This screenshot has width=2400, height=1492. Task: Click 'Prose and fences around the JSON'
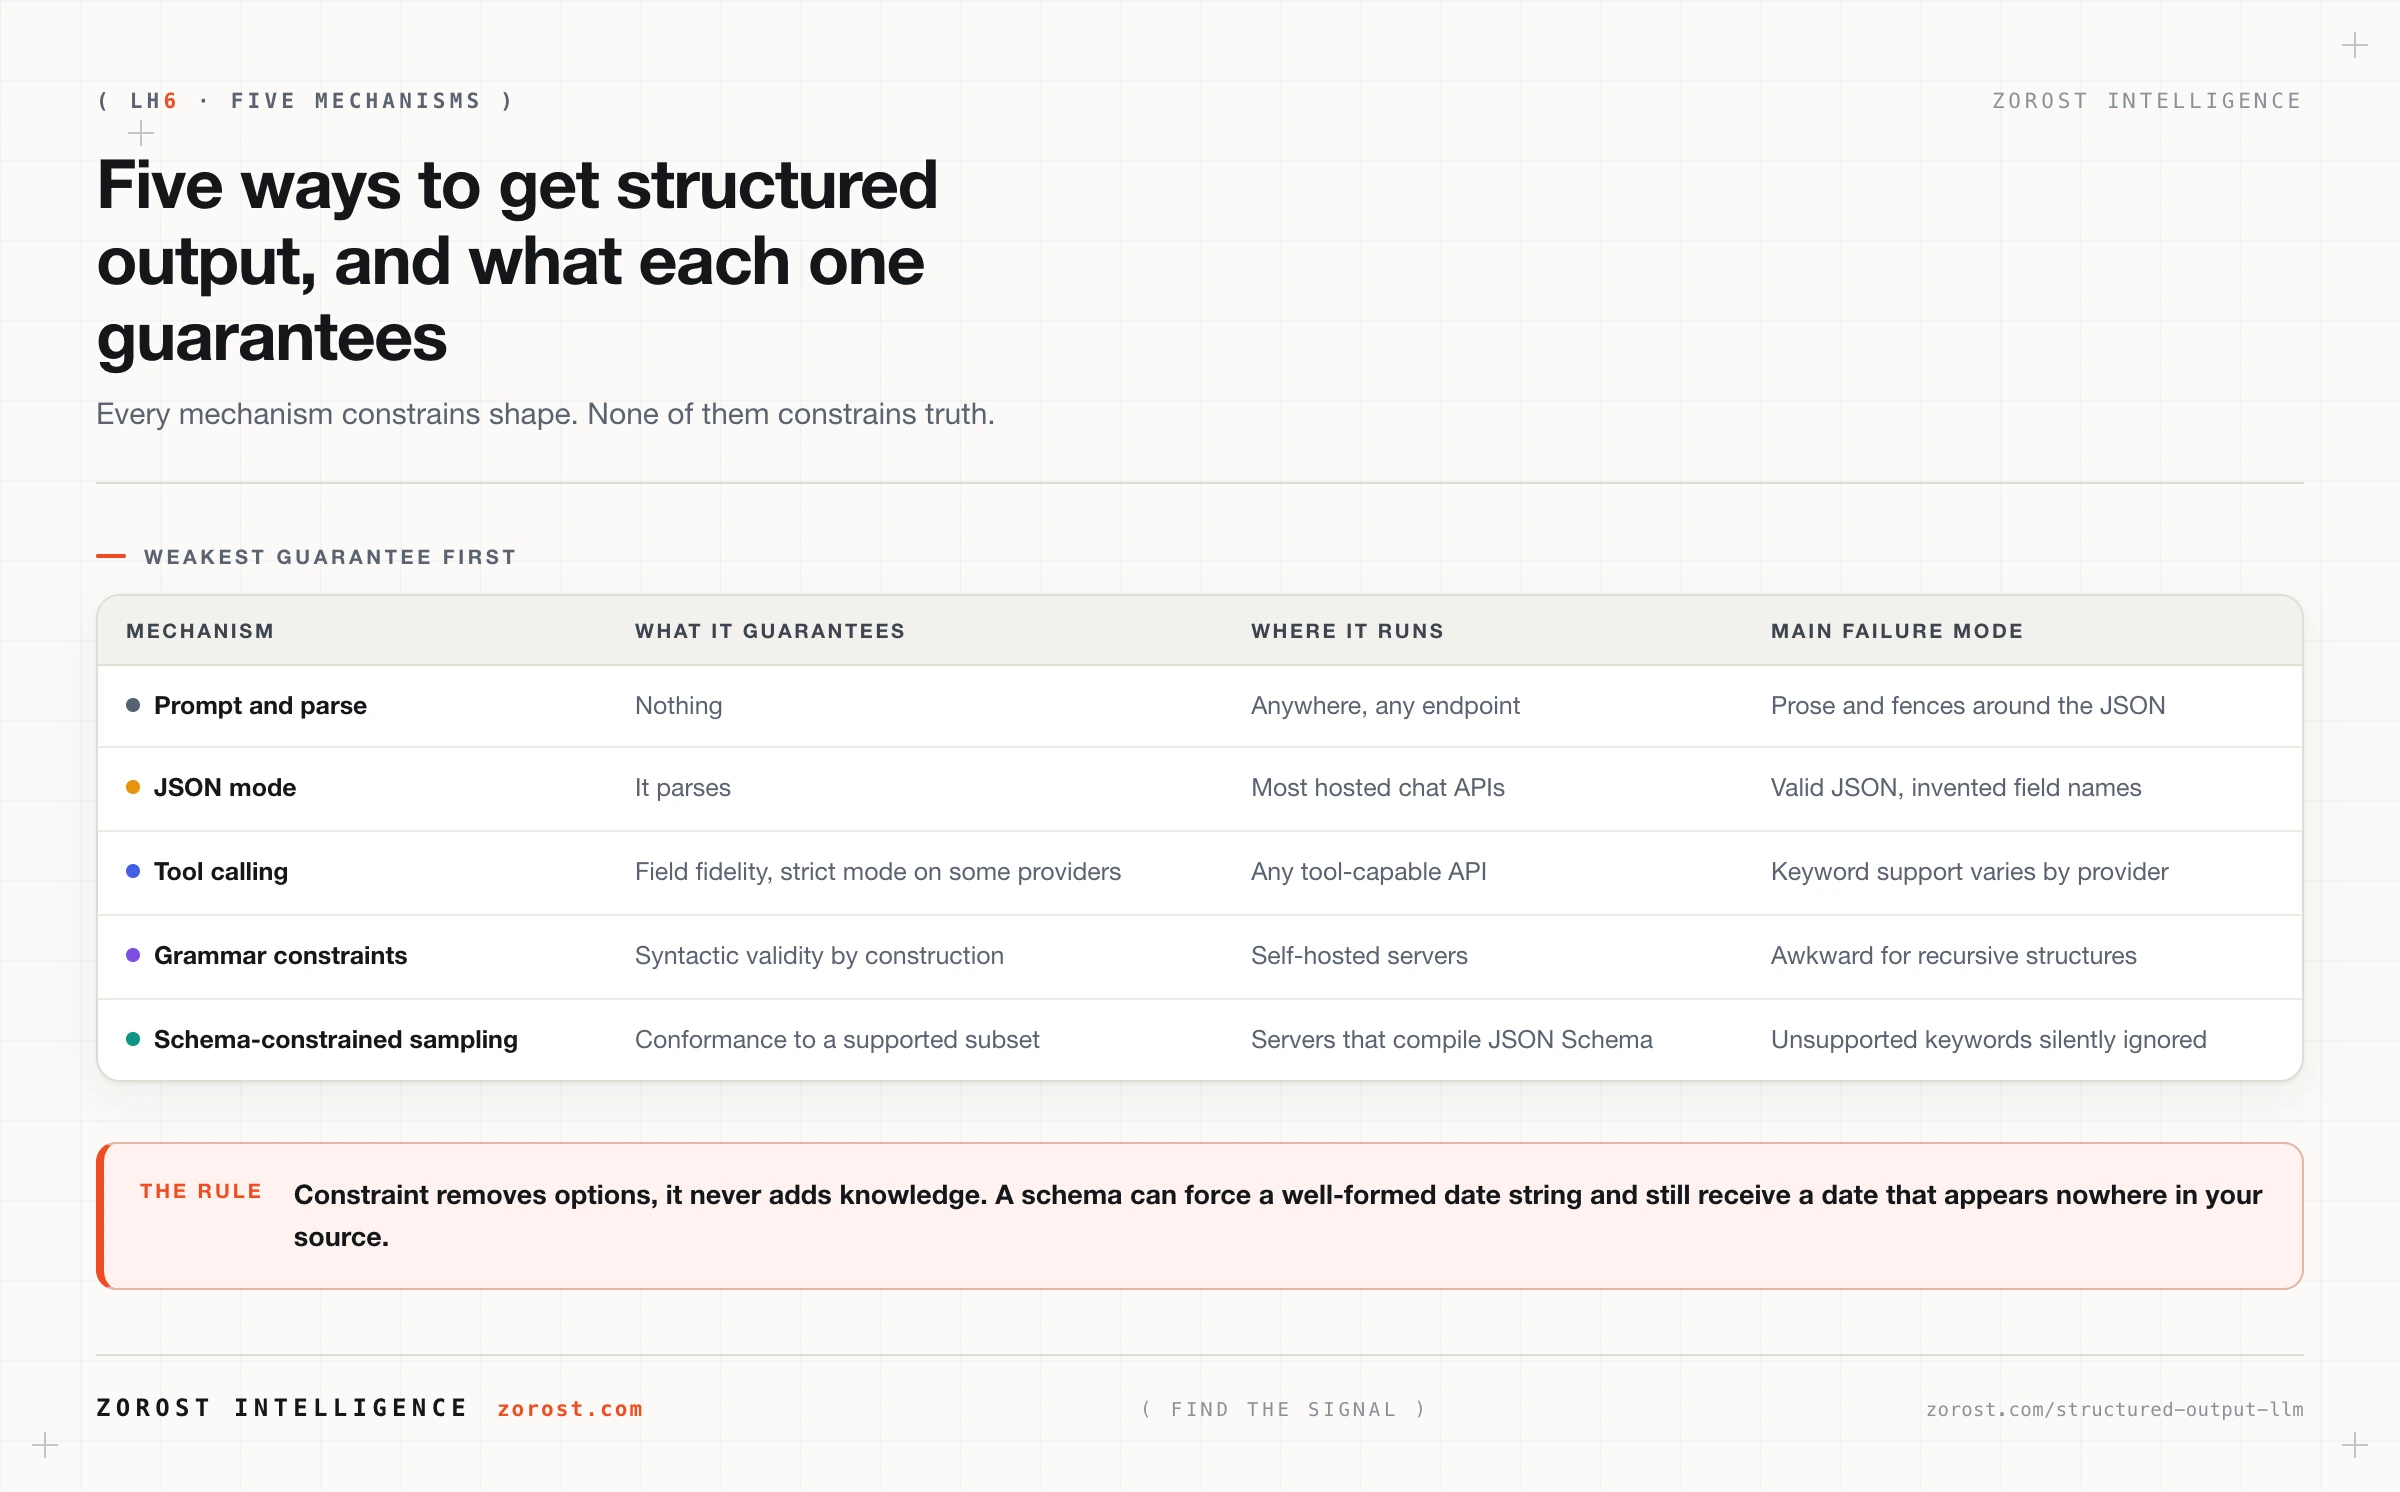tap(1968, 706)
